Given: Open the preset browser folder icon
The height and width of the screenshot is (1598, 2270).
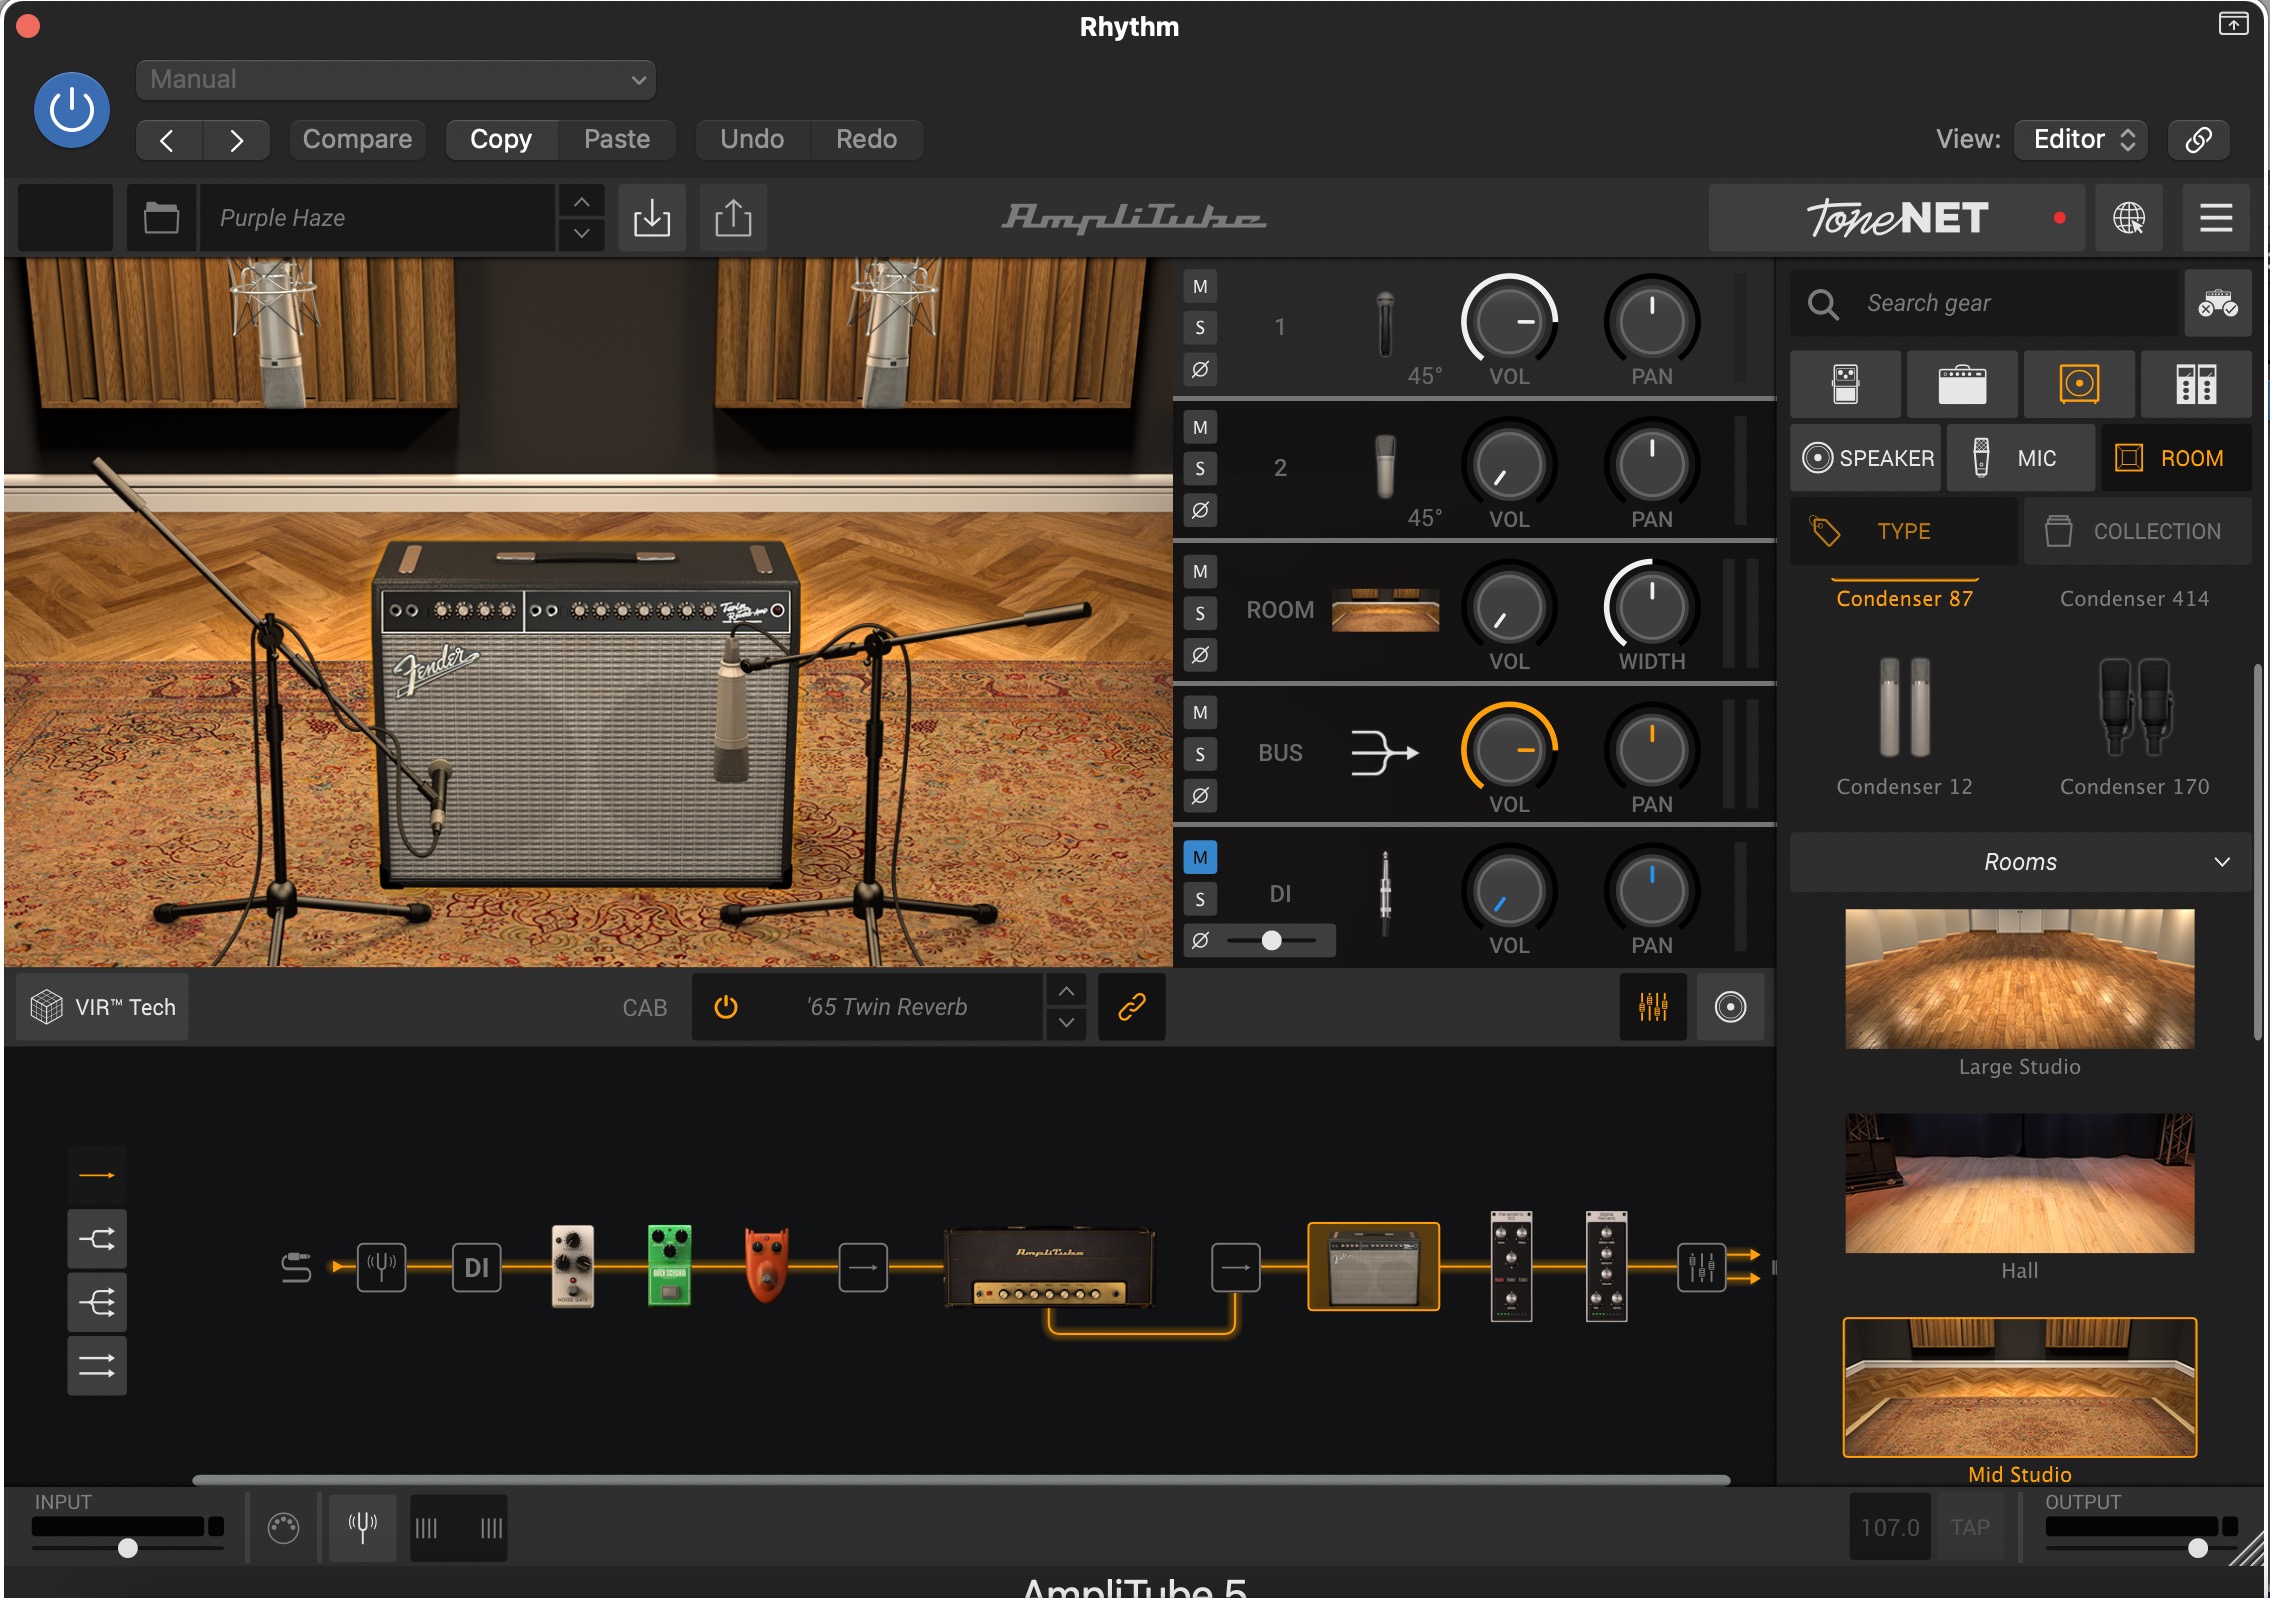Looking at the screenshot, I should coord(161,217).
